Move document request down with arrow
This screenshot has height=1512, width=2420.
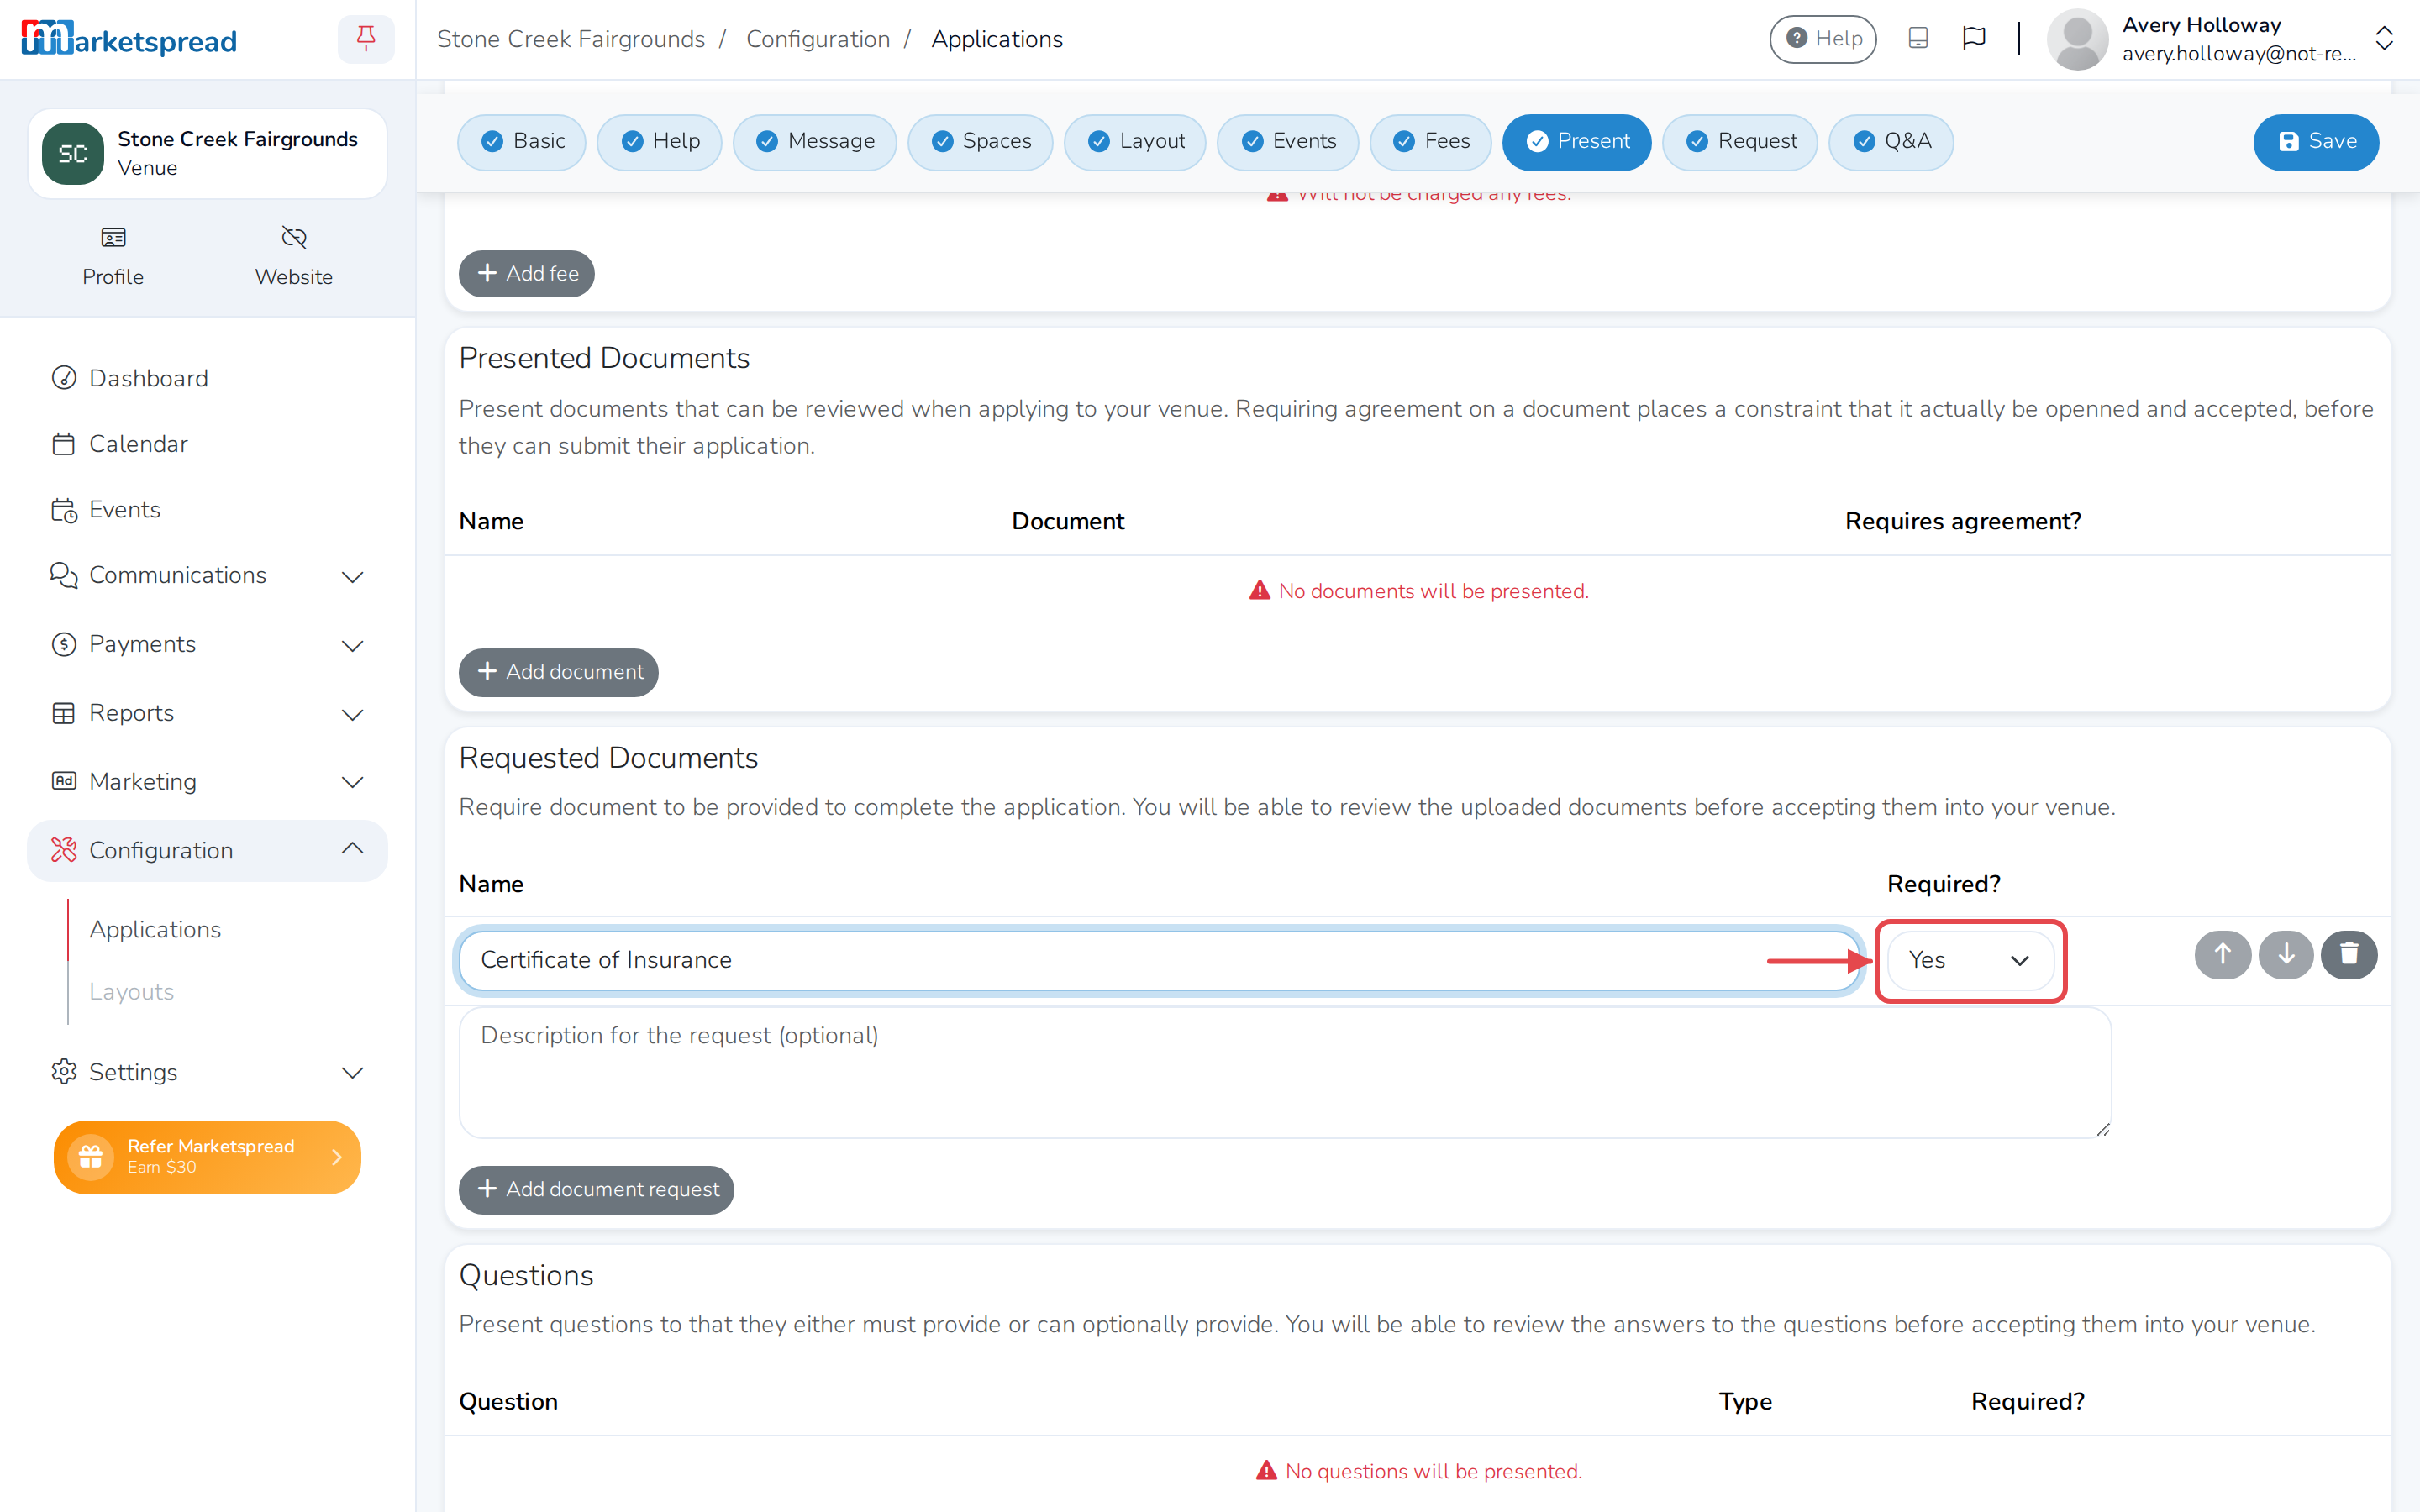coord(2285,954)
